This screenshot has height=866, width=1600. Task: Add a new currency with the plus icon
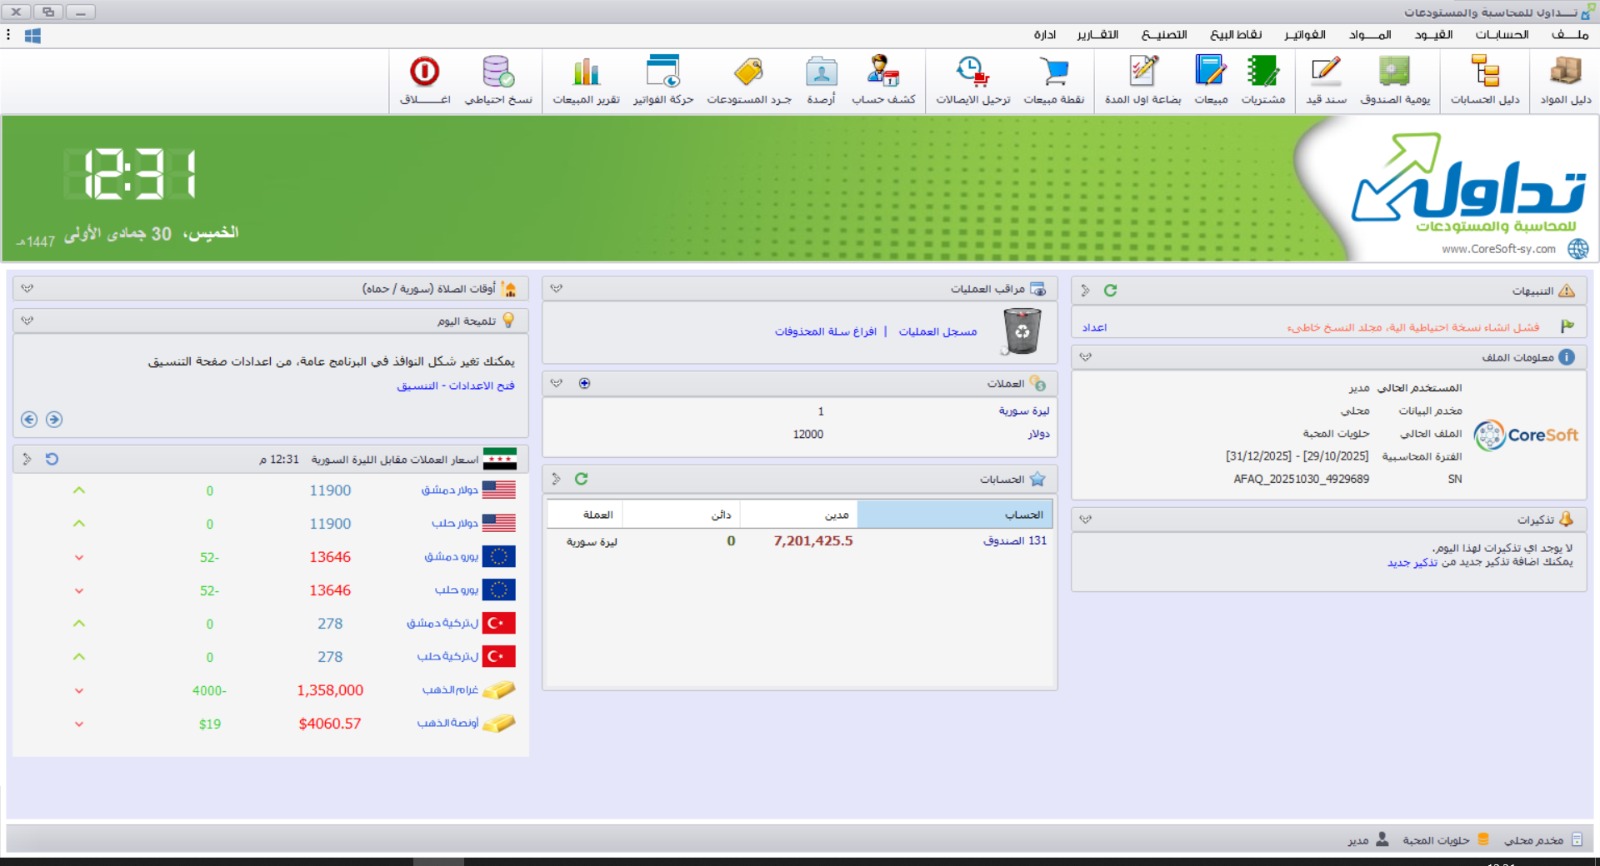(x=585, y=383)
